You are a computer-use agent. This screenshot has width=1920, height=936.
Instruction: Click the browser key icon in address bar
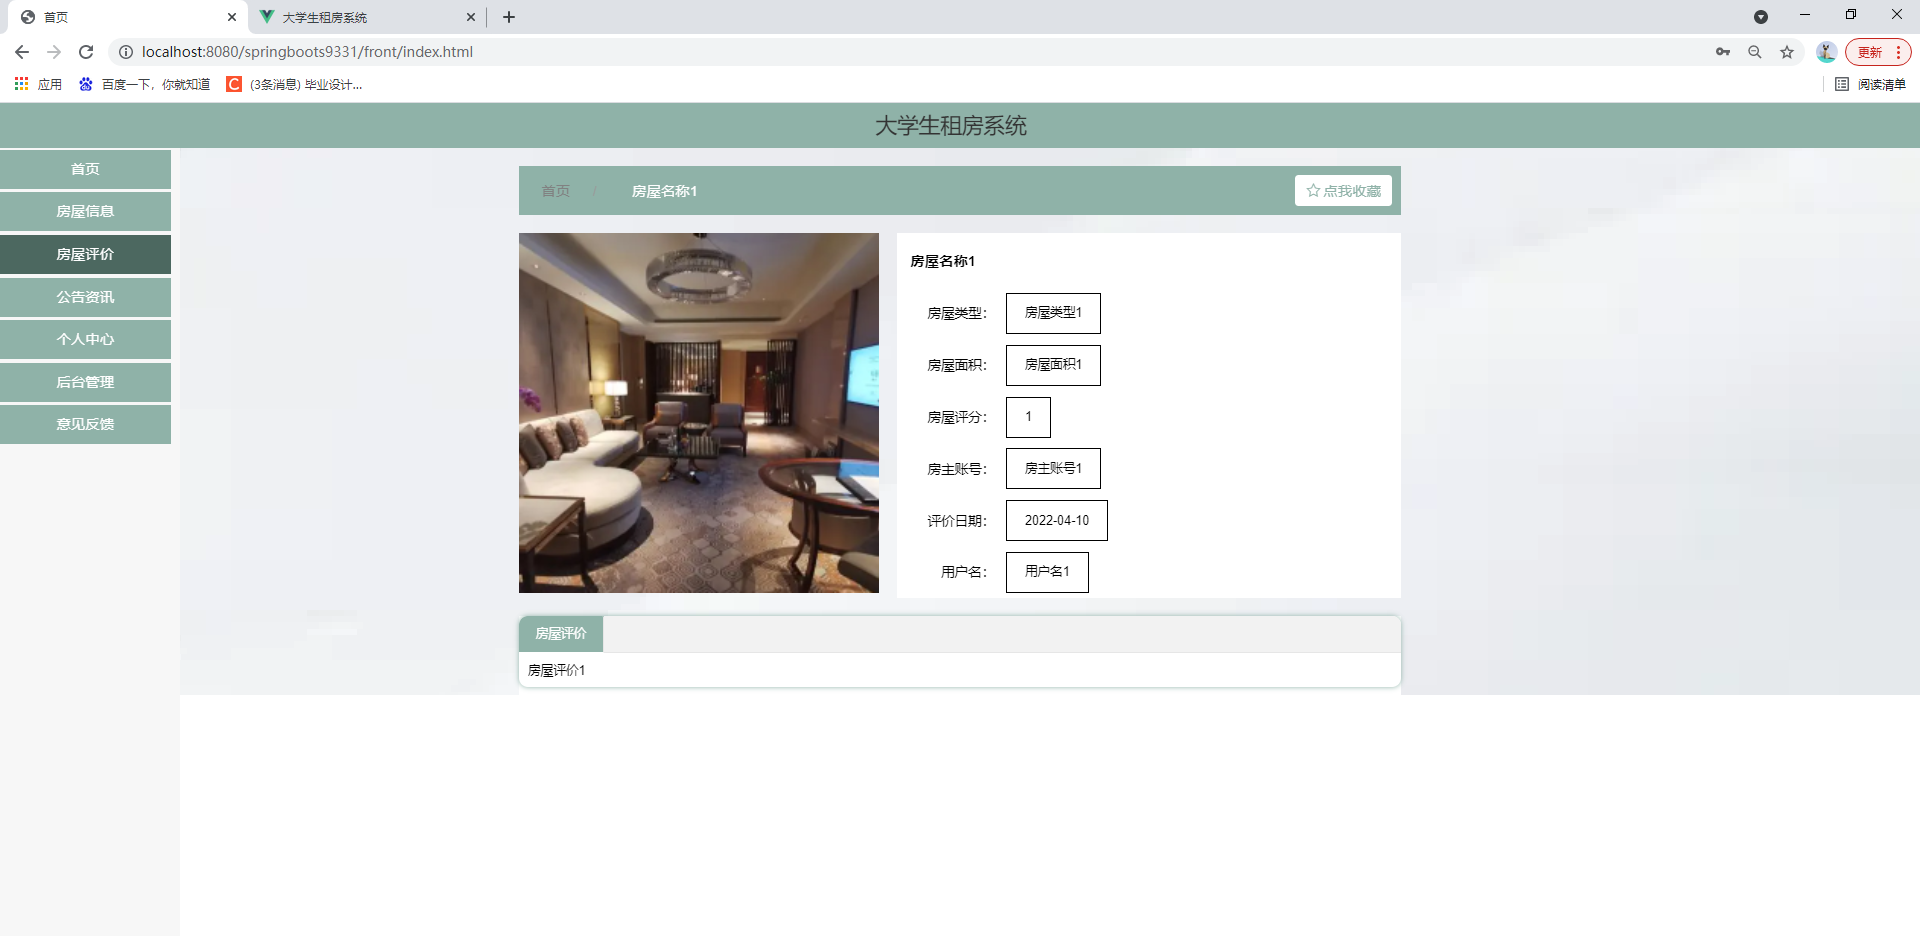point(1723,51)
